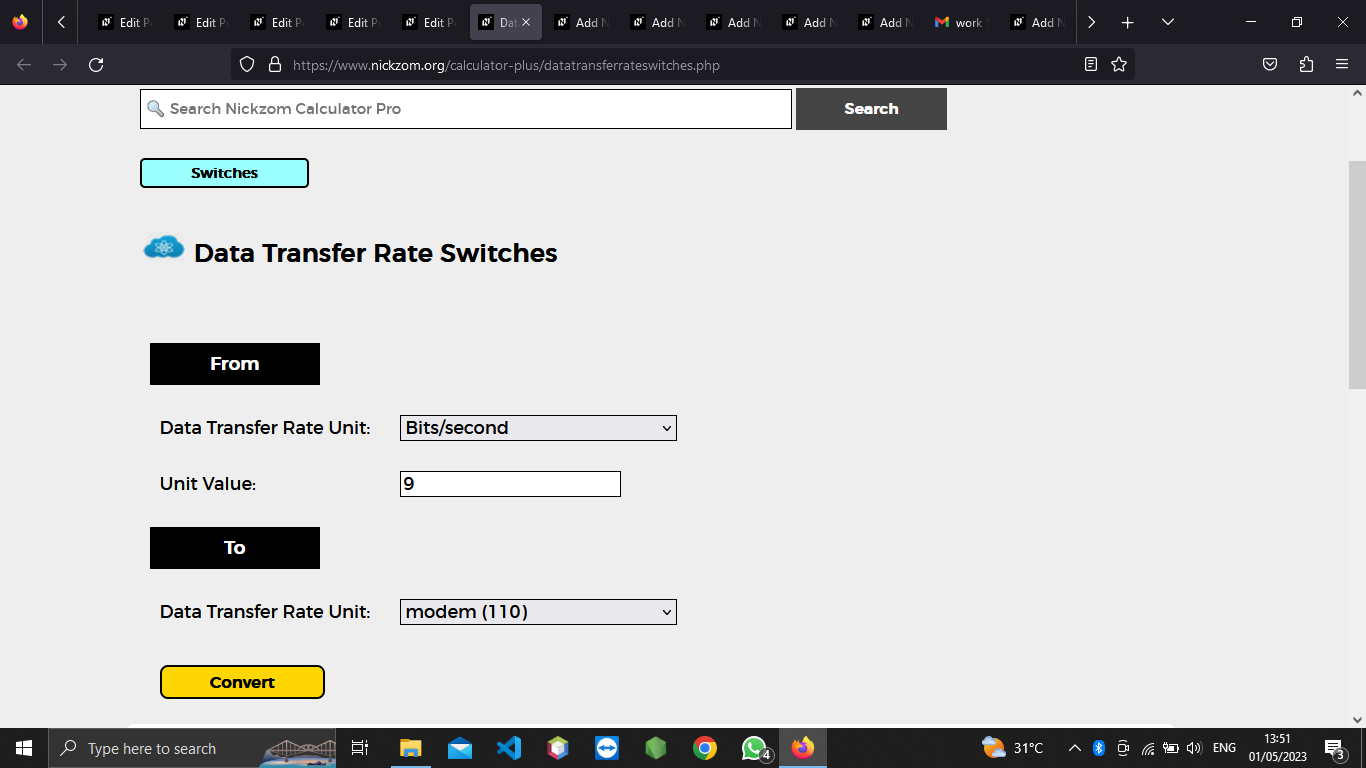Click the Unit Value input field
Screen dimensions: 1366x768
[x=510, y=484]
